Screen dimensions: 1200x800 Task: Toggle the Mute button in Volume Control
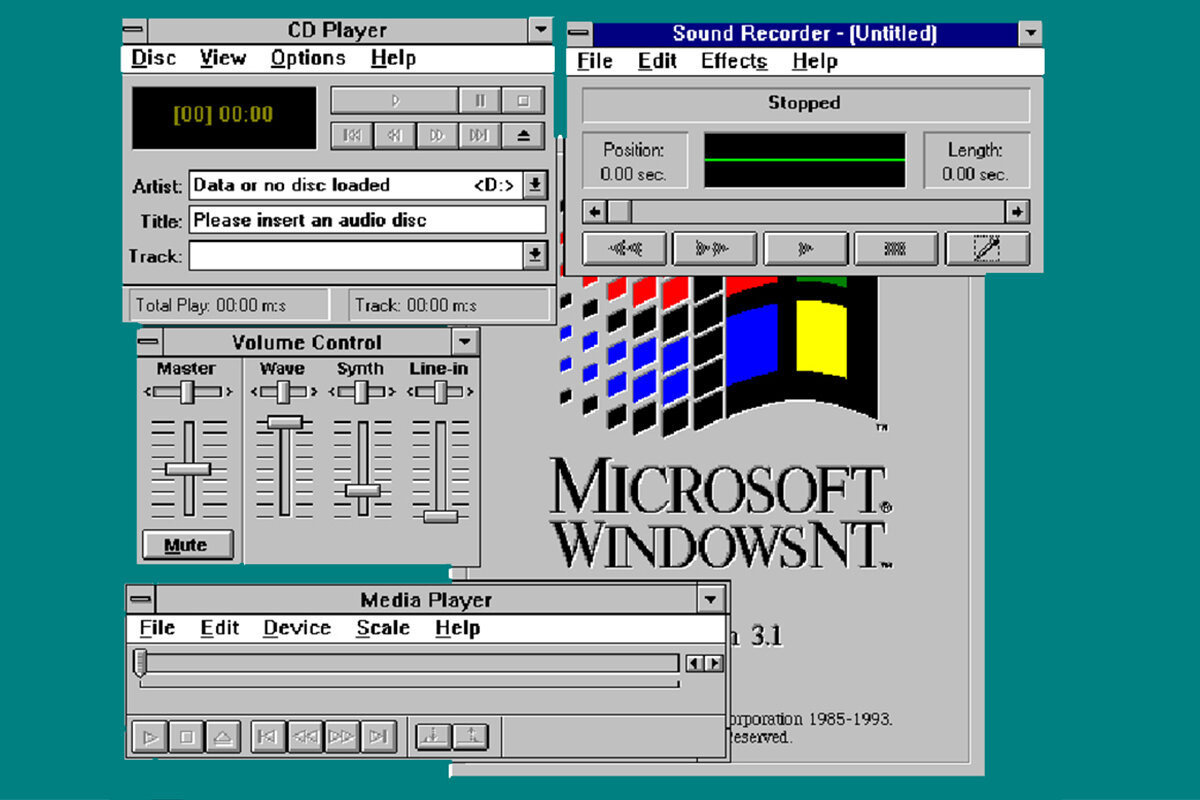click(x=187, y=545)
